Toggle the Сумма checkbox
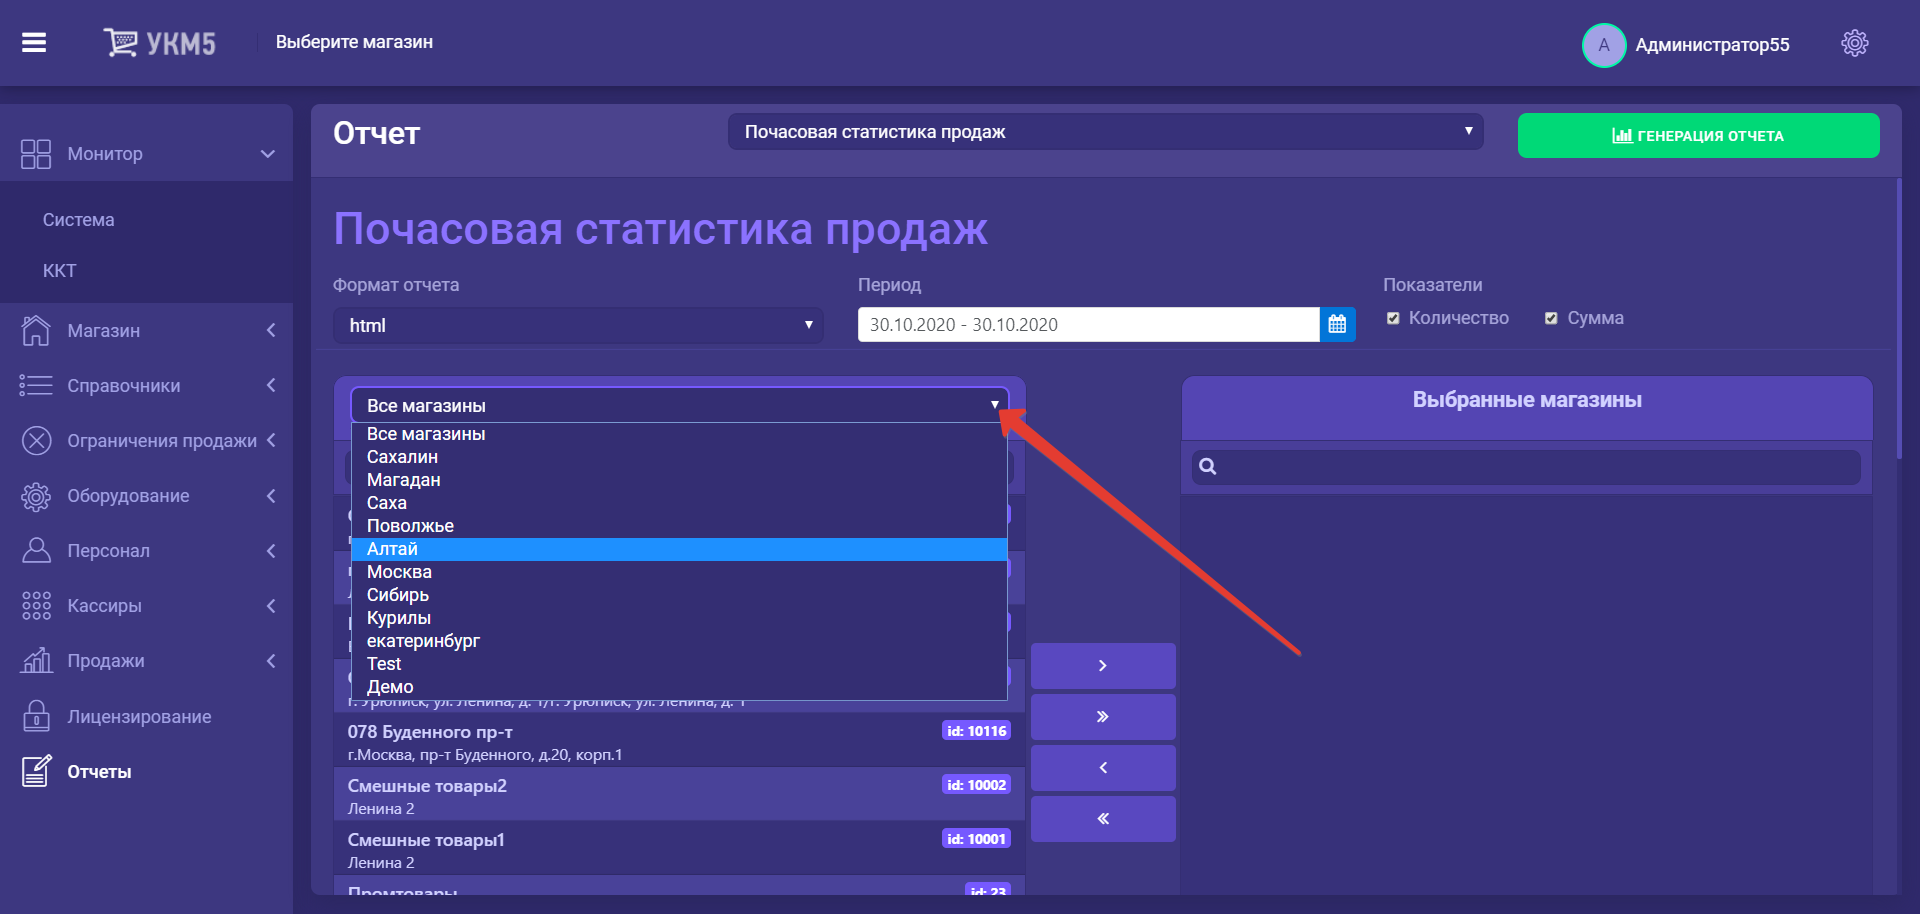 pos(1551,318)
